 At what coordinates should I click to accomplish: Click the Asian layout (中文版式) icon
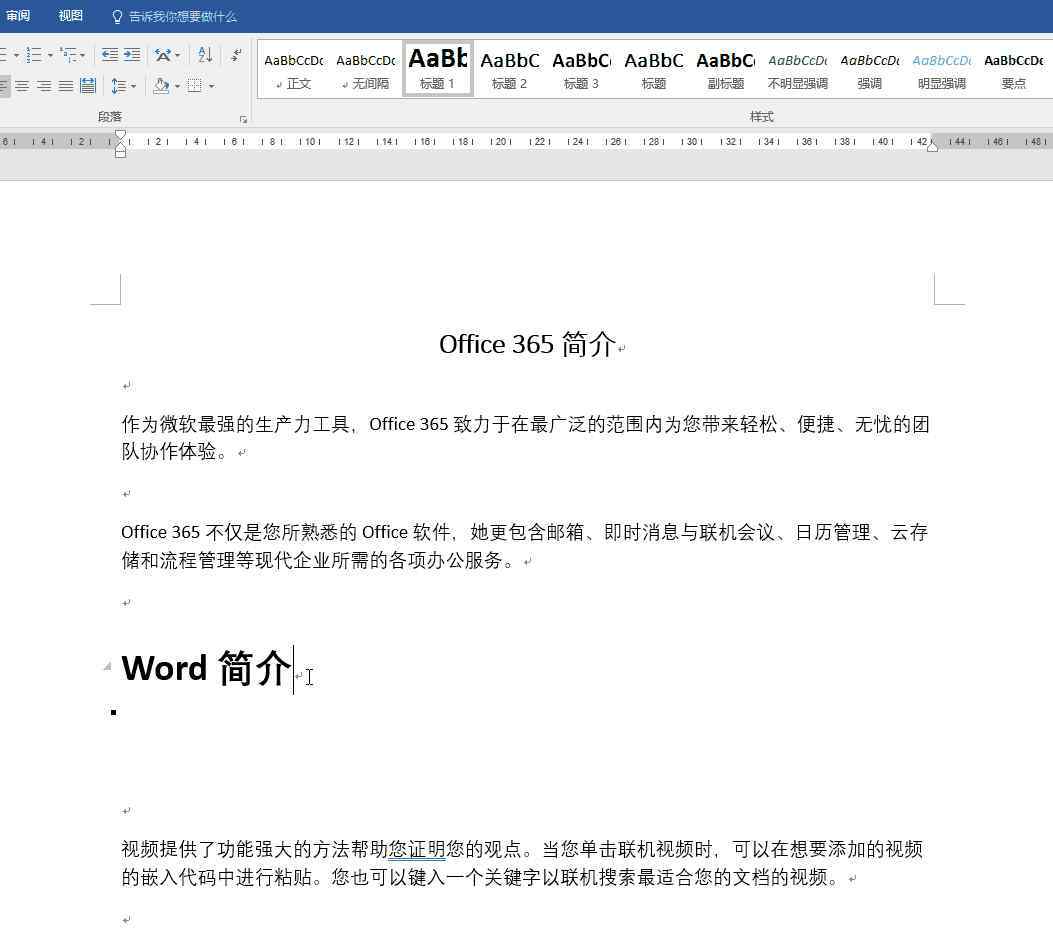point(163,55)
